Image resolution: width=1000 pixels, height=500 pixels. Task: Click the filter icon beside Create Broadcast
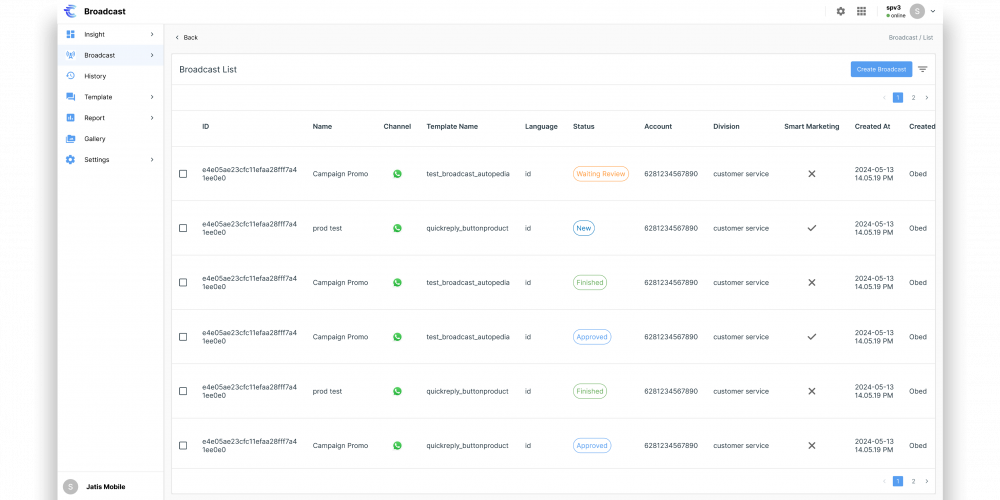(922, 69)
